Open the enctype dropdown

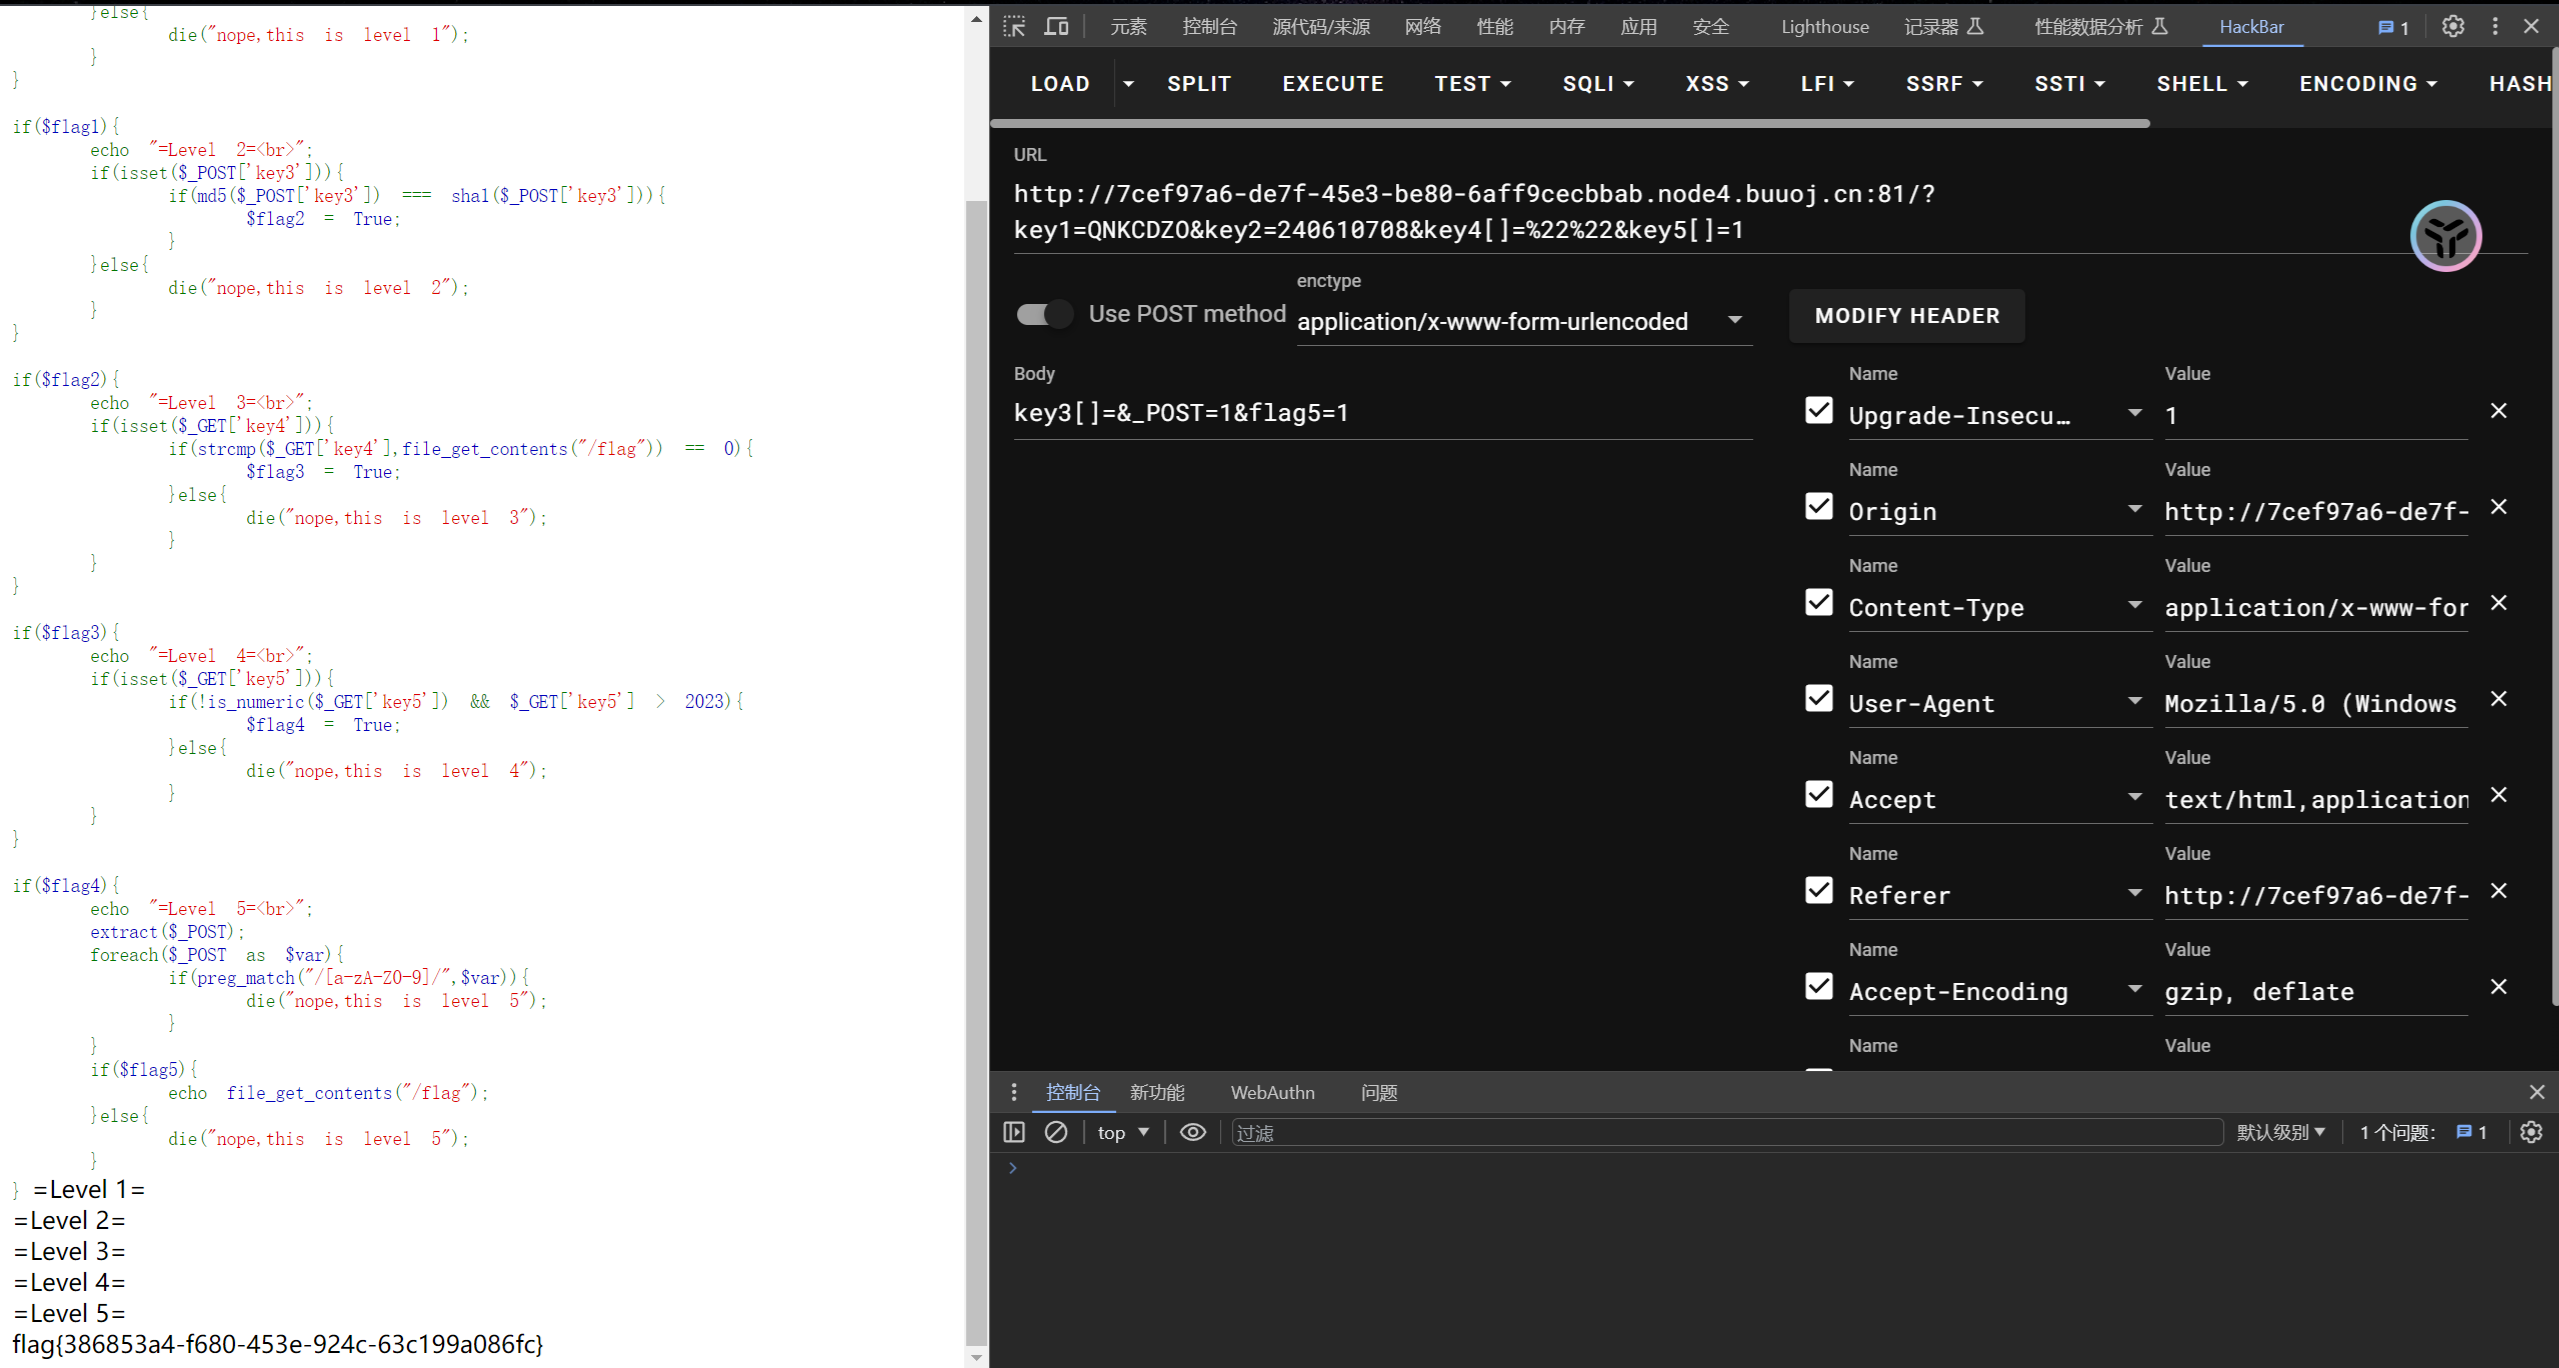click(x=1523, y=322)
